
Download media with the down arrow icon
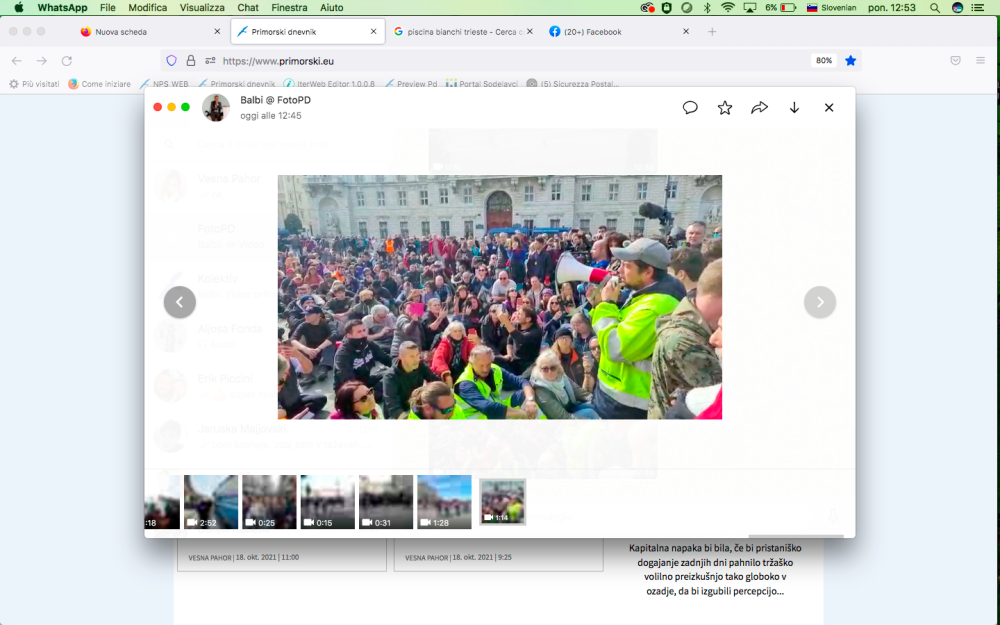(x=794, y=108)
